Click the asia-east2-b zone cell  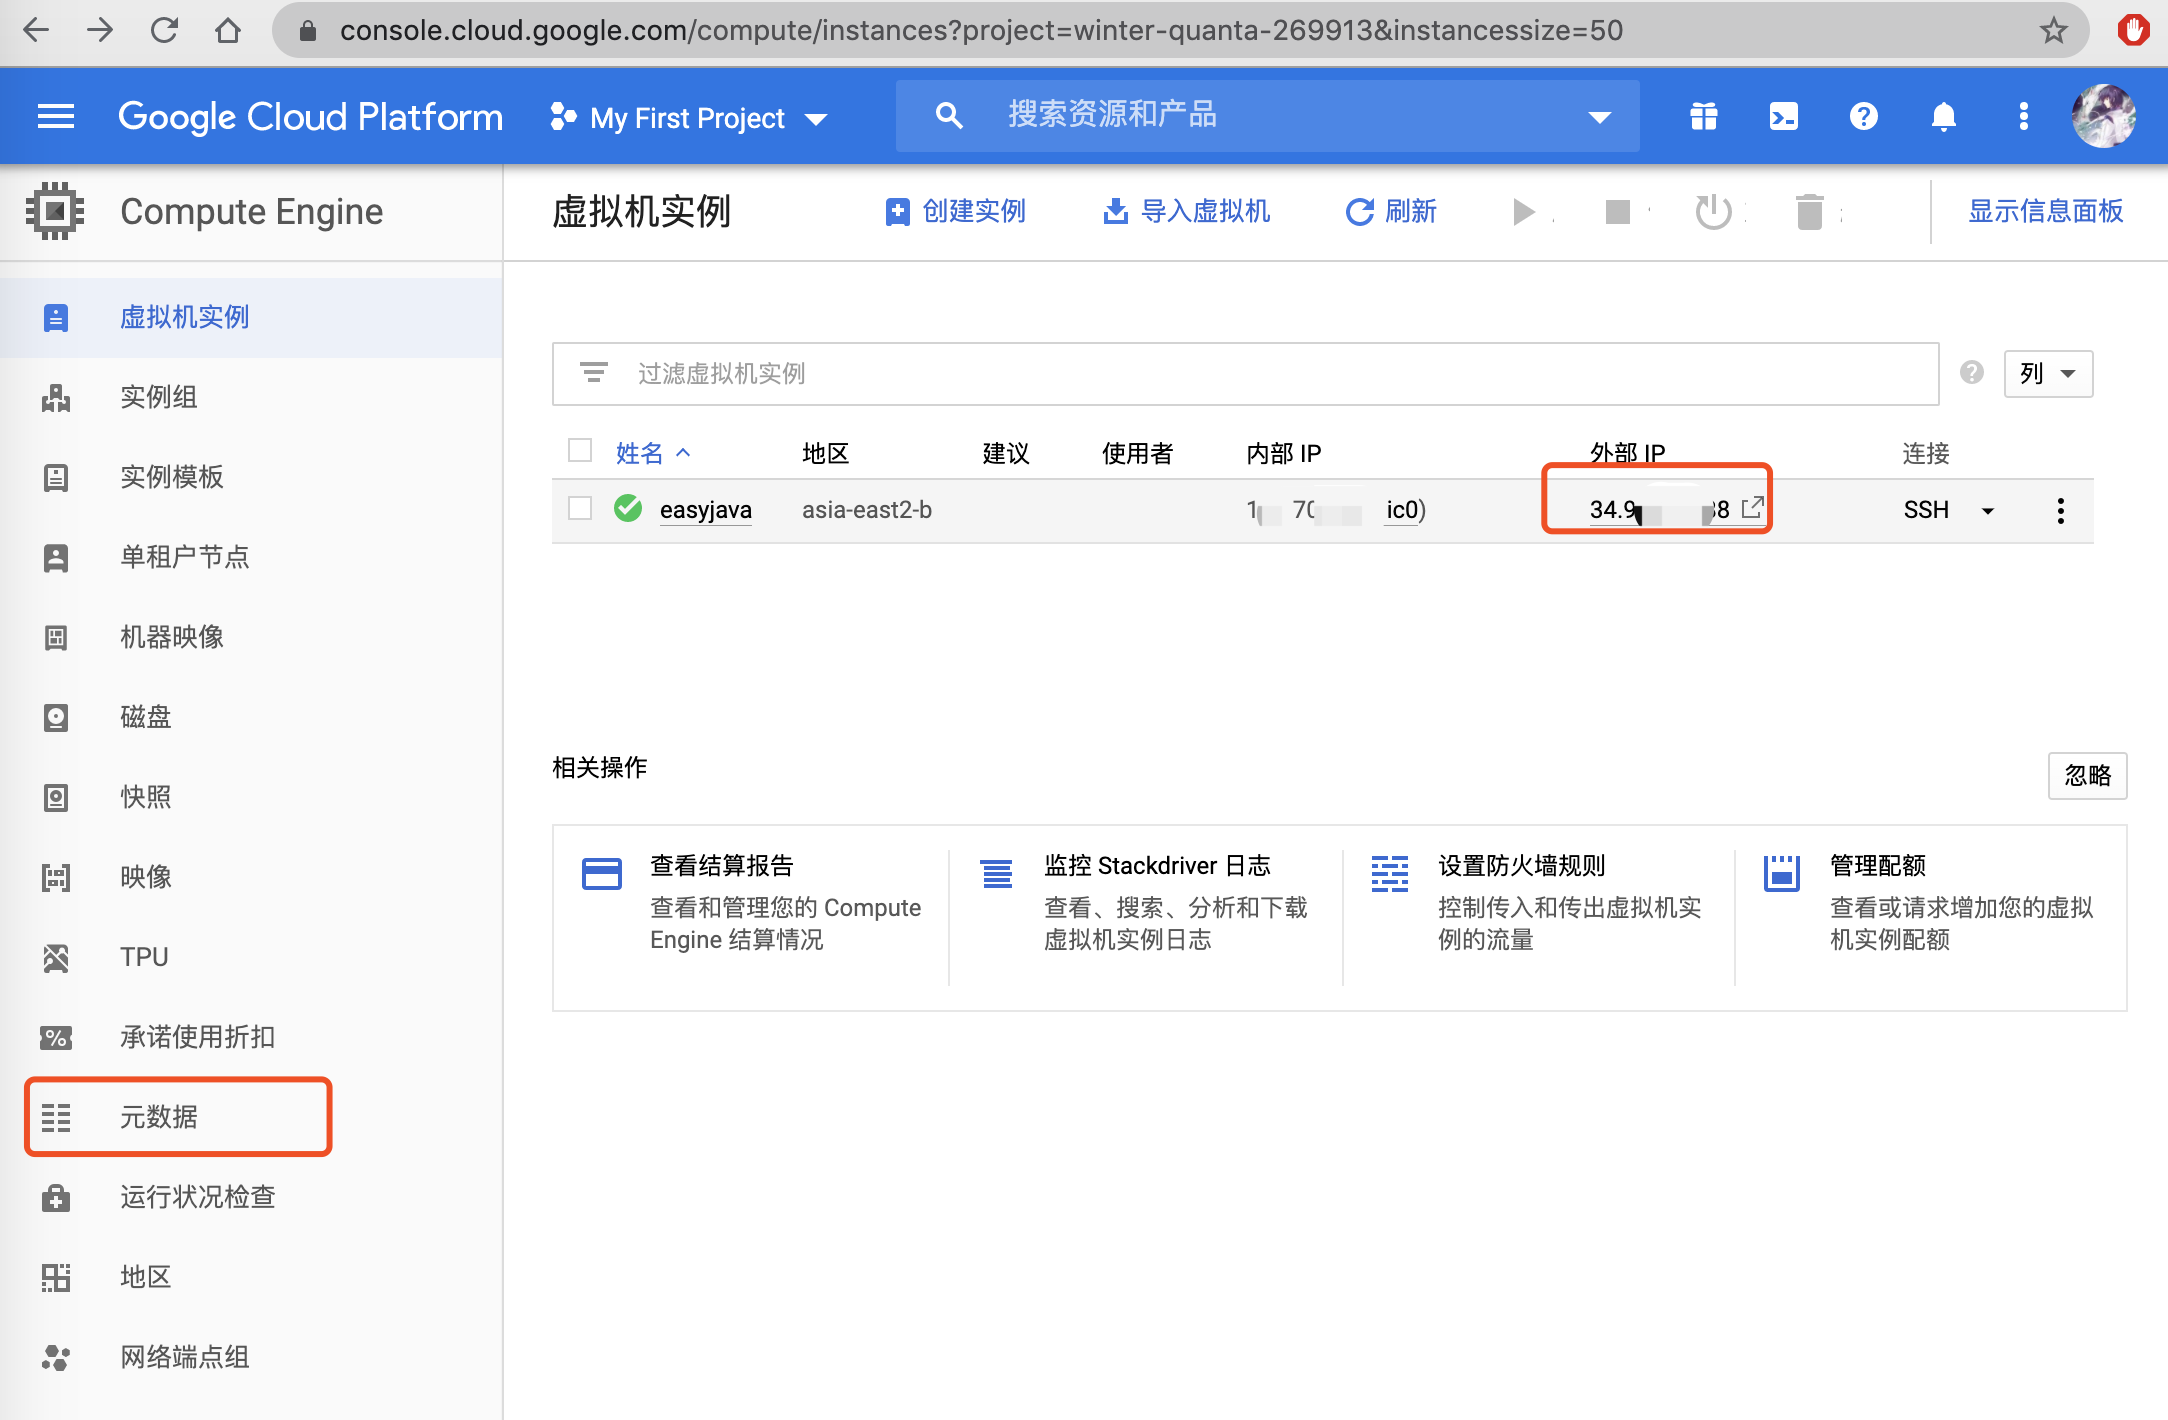tap(867, 510)
